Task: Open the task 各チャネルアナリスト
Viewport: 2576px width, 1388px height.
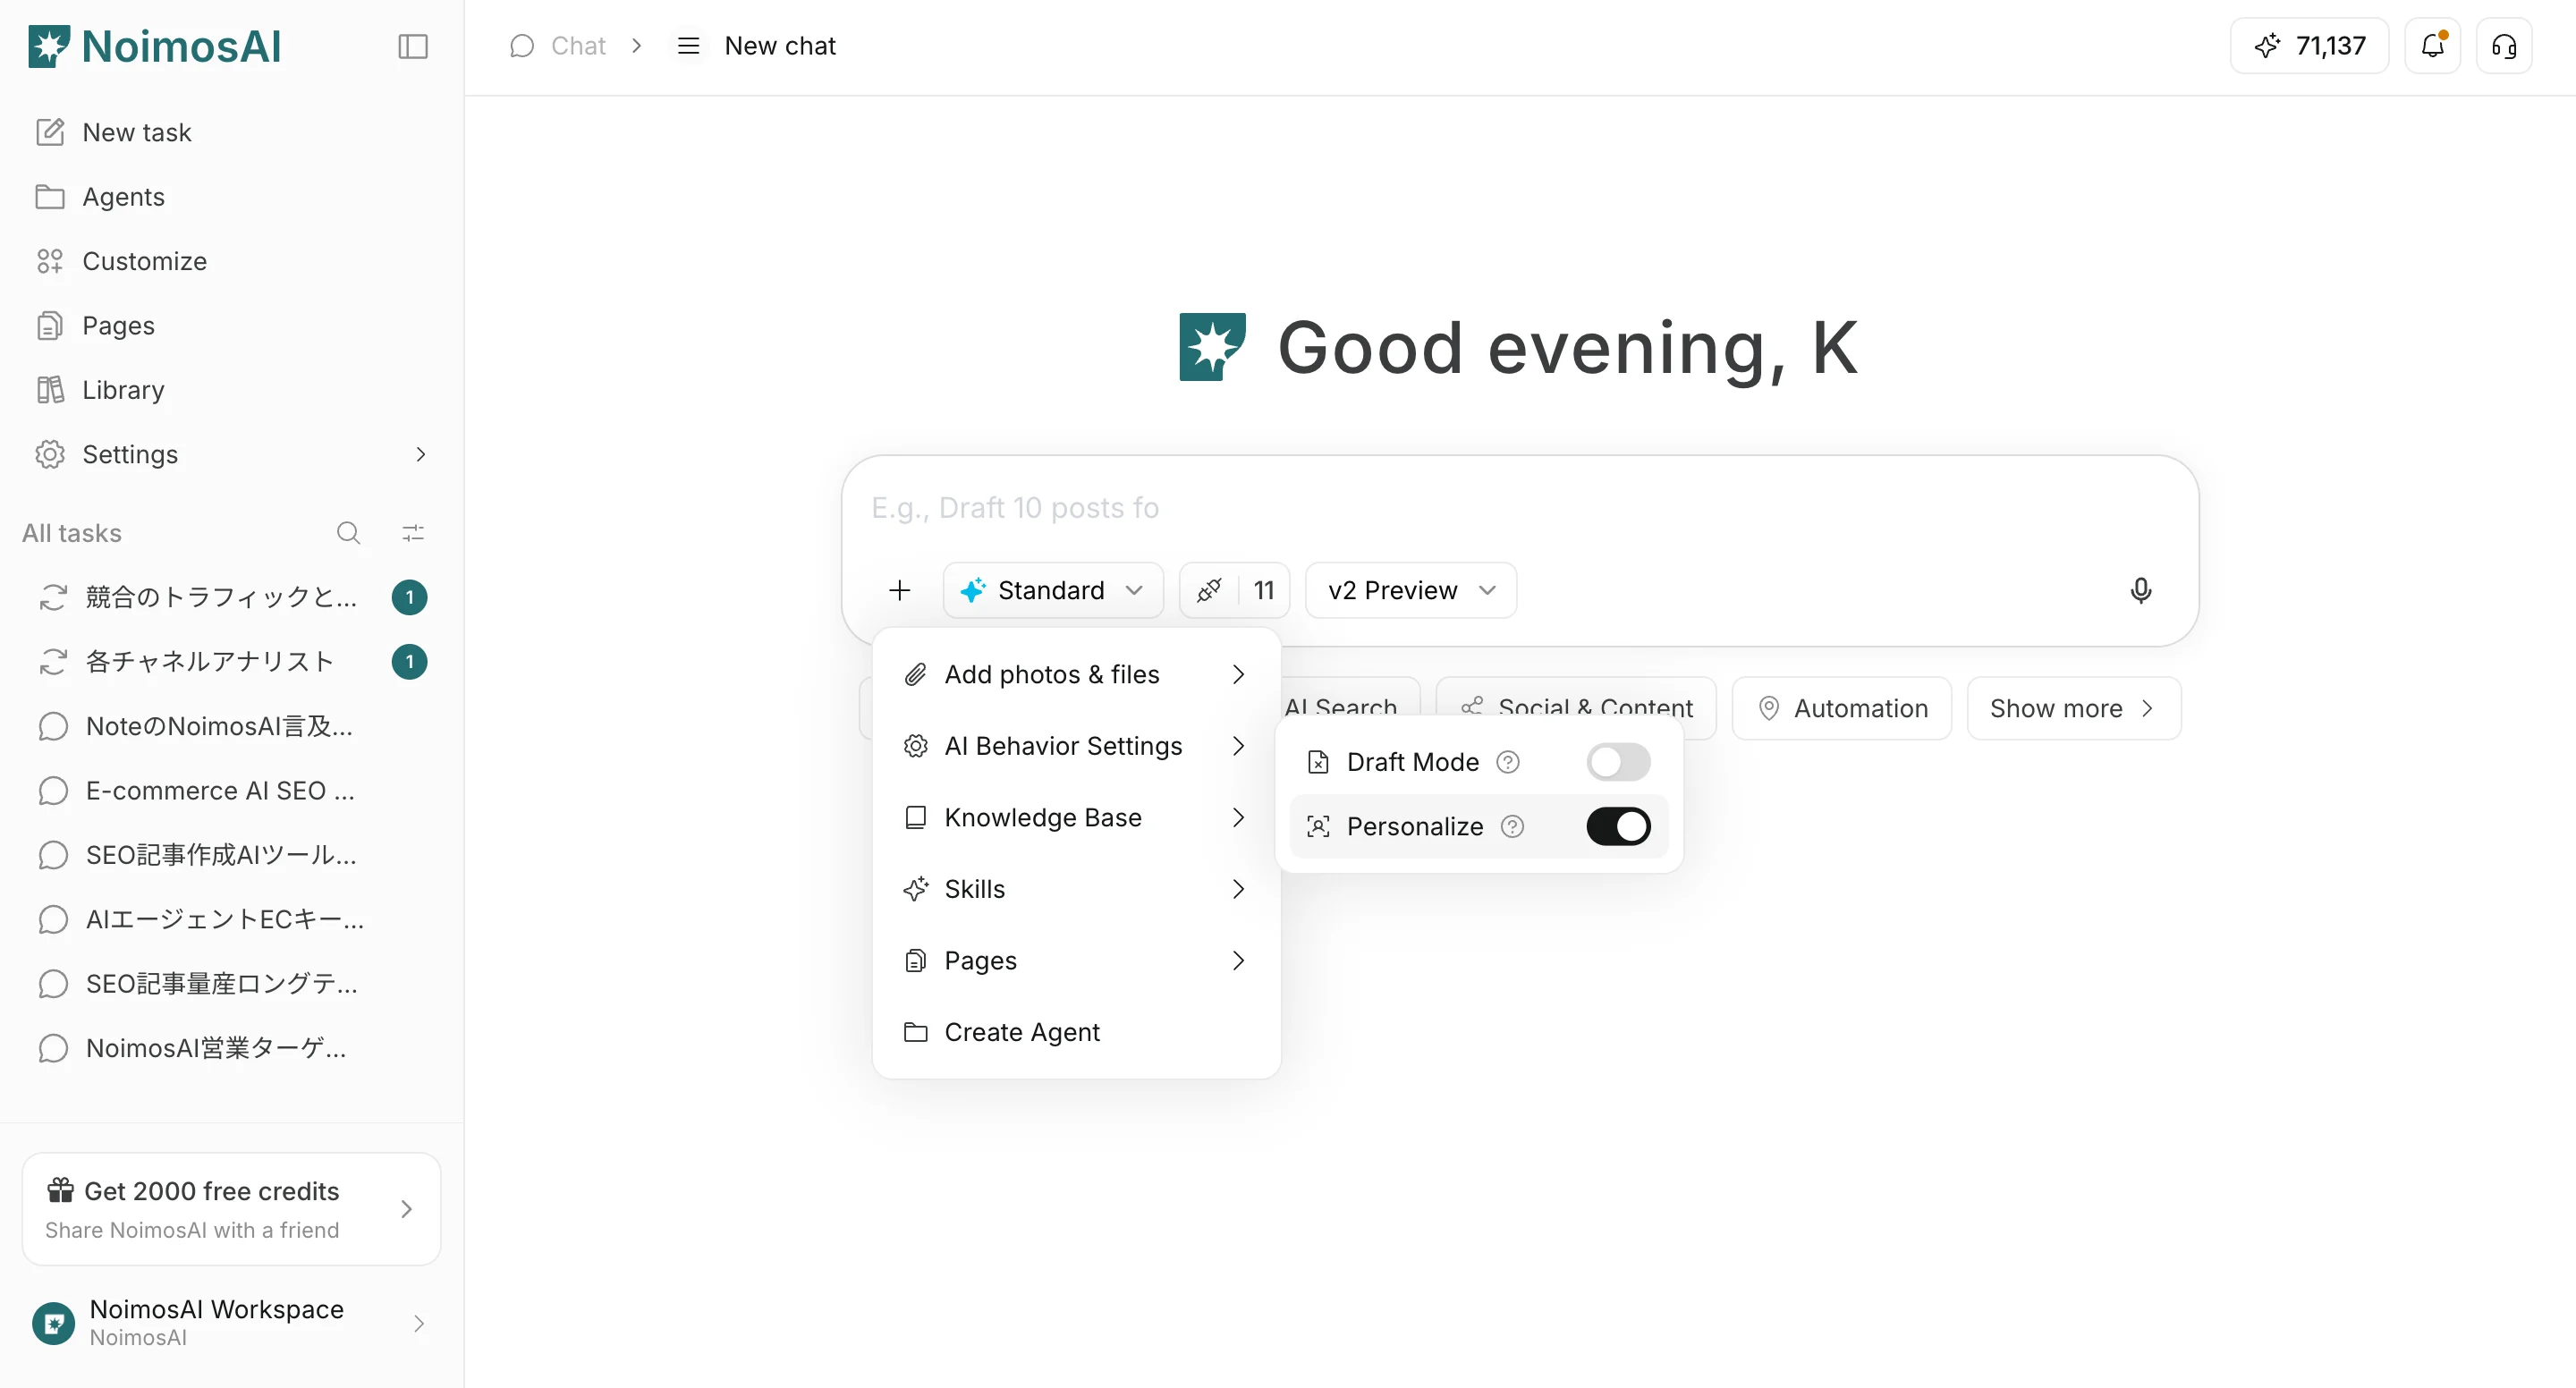Action: point(232,661)
